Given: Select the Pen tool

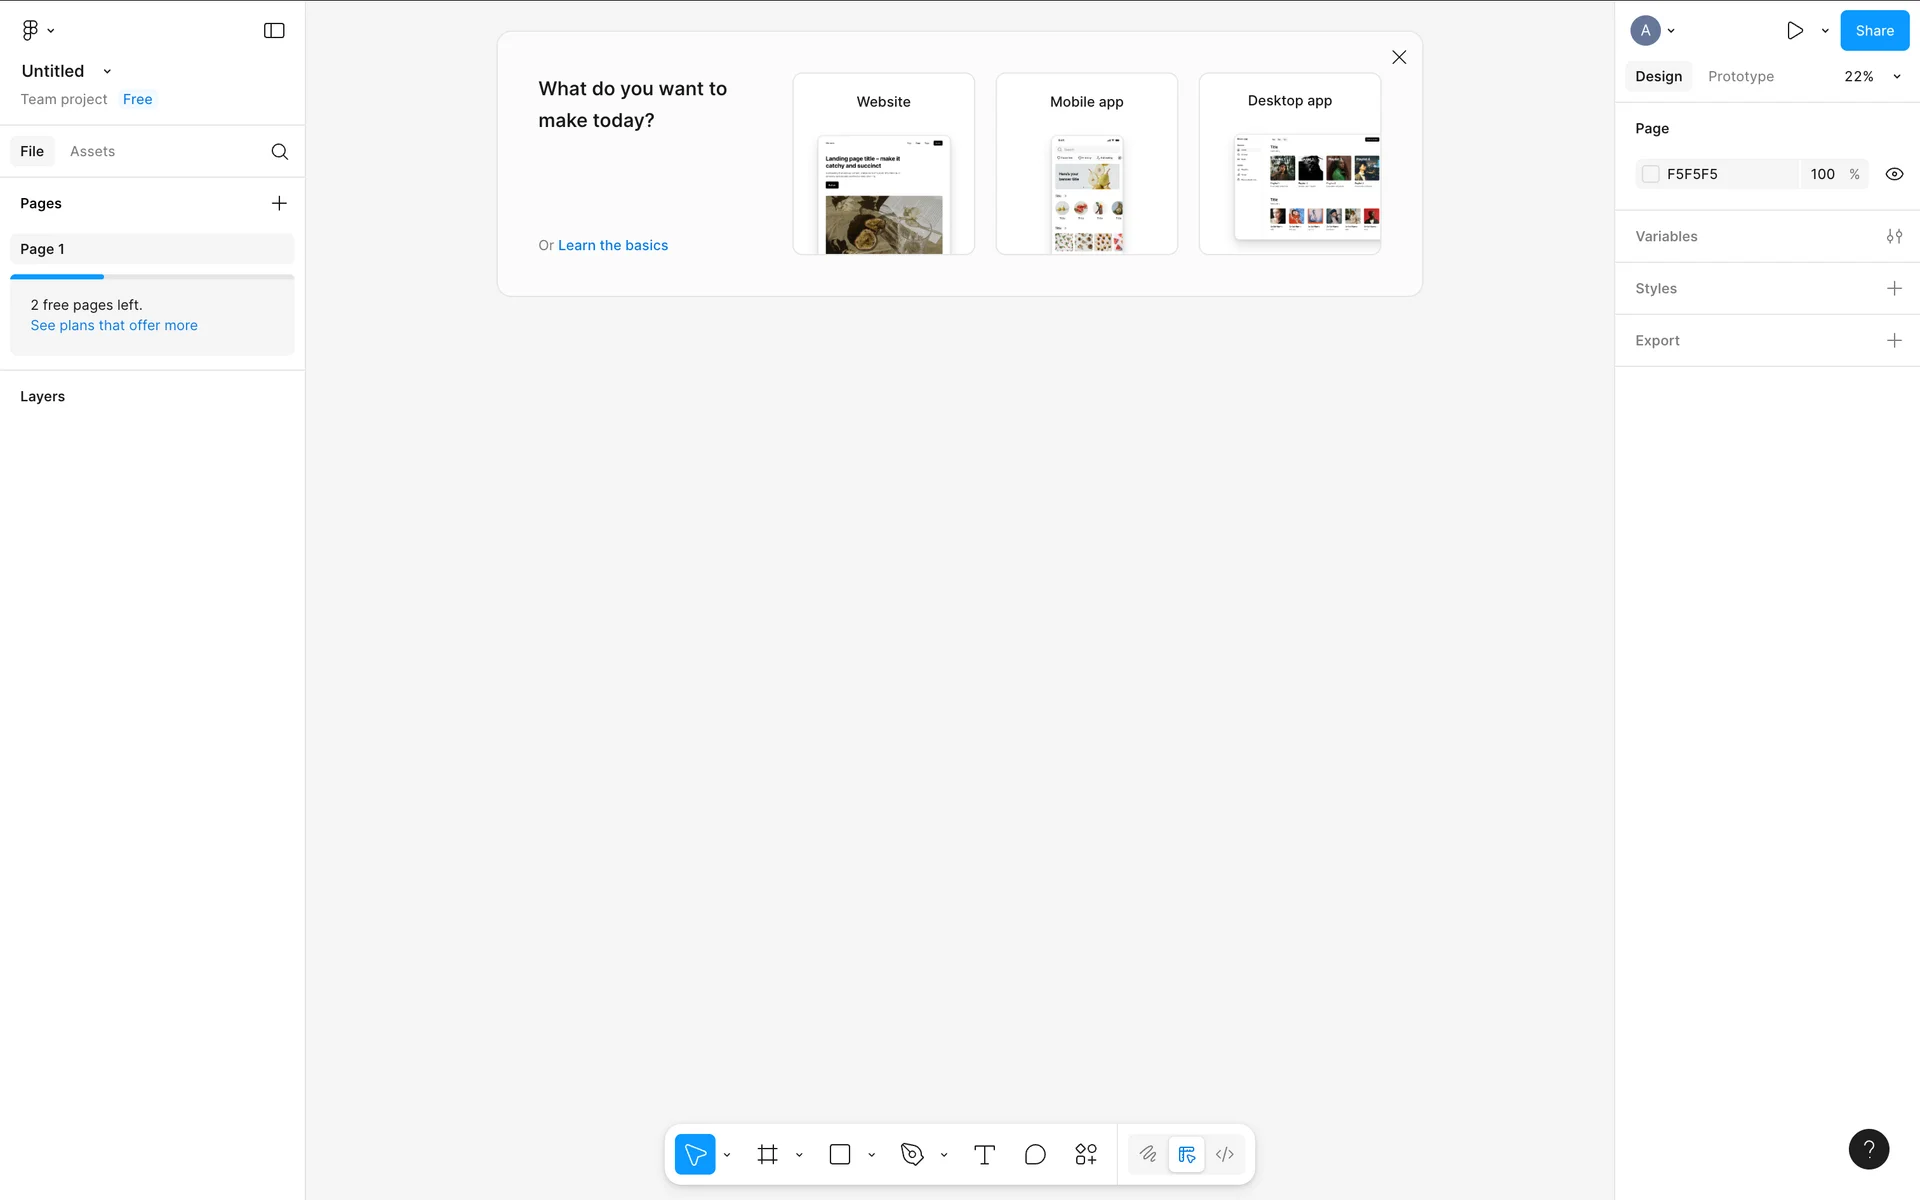Looking at the screenshot, I should tap(912, 1154).
